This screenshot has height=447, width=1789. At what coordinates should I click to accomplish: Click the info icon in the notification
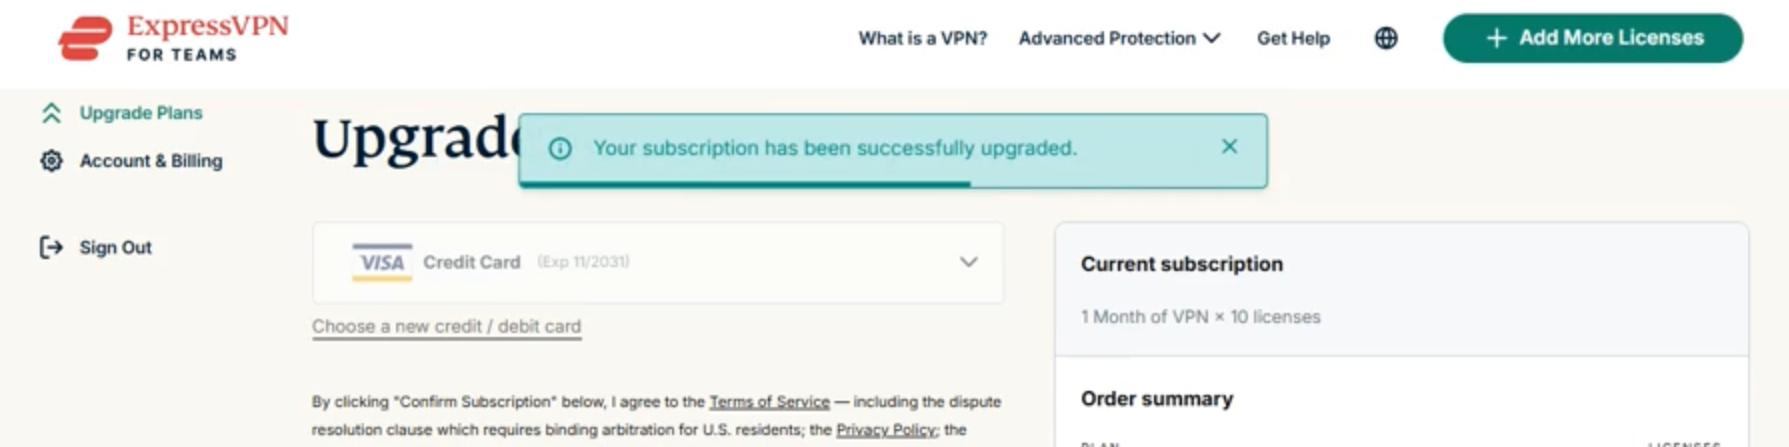point(560,149)
